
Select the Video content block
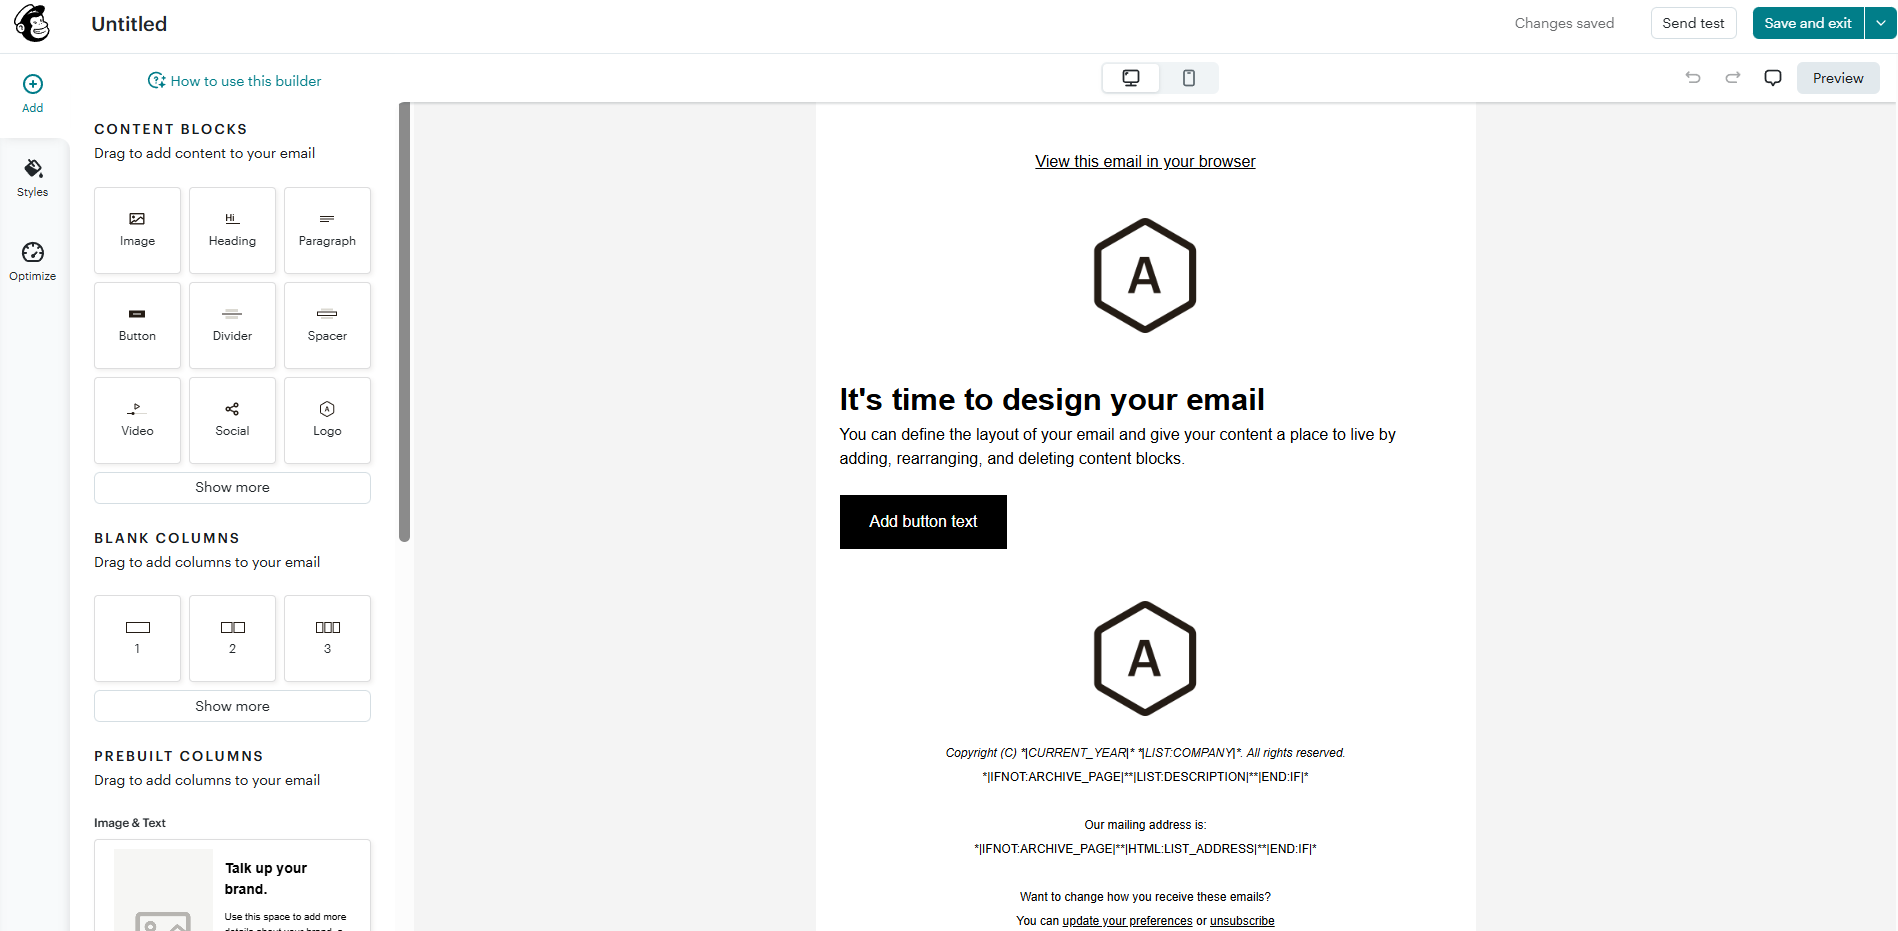pos(137,420)
